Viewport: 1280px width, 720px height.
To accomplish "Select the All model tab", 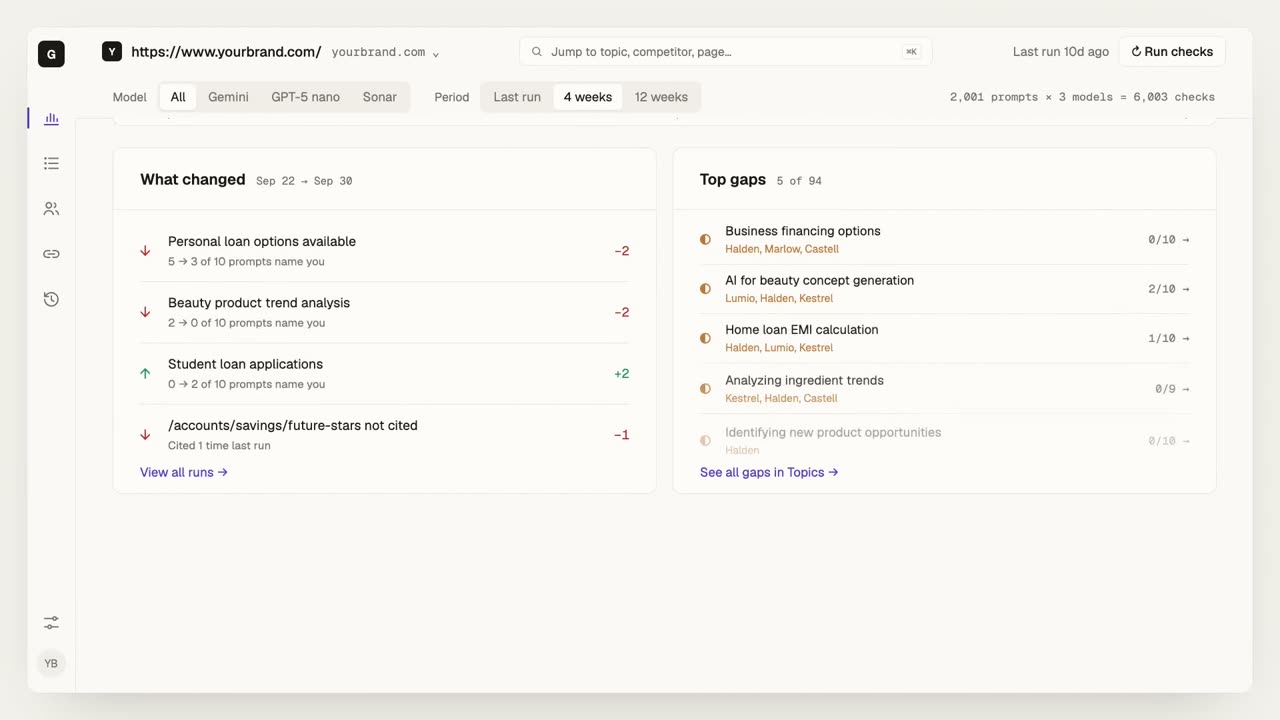I will pyautogui.click(x=178, y=97).
